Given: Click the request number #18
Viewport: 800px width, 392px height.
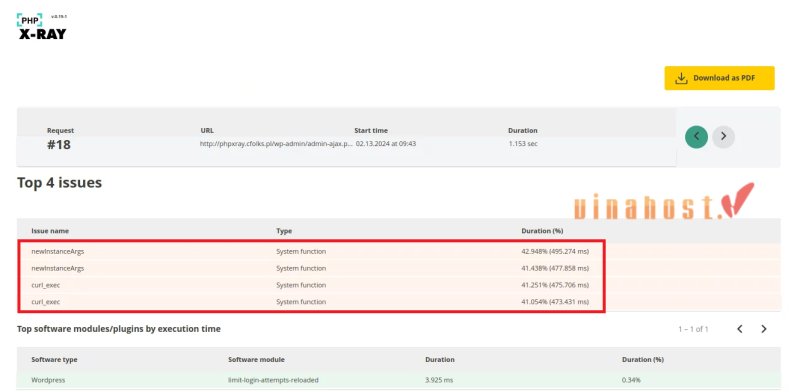Looking at the screenshot, I should coord(59,144).
